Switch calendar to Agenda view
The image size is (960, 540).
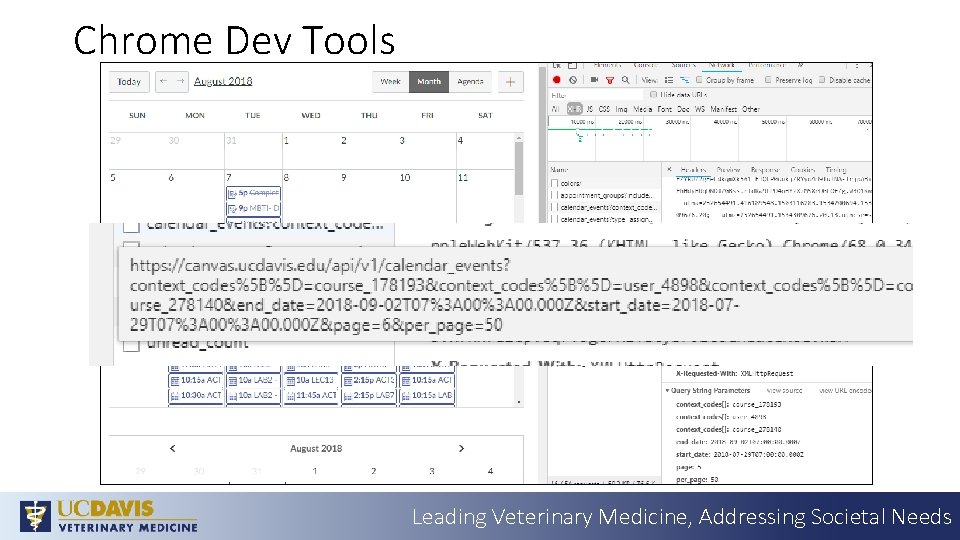[470, 81]
